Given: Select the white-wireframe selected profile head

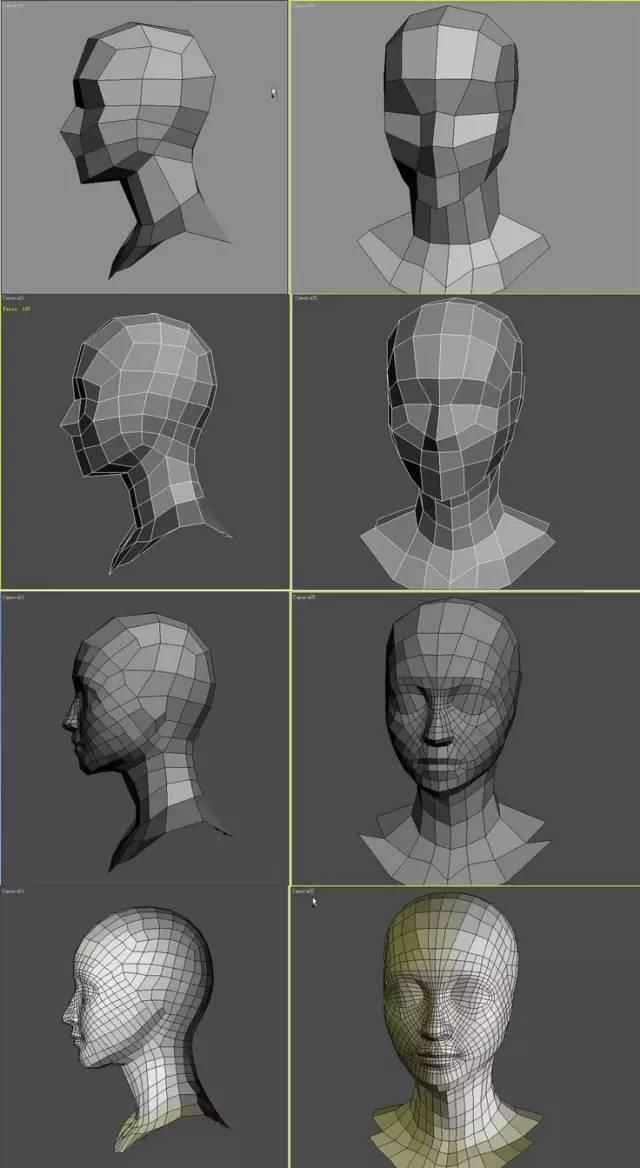Looking at the screenshot, I should [x=145, y=439].
